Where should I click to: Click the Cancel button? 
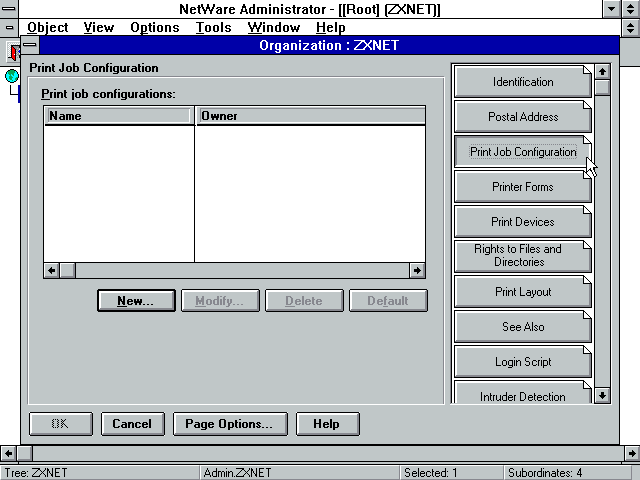[133, 424]
